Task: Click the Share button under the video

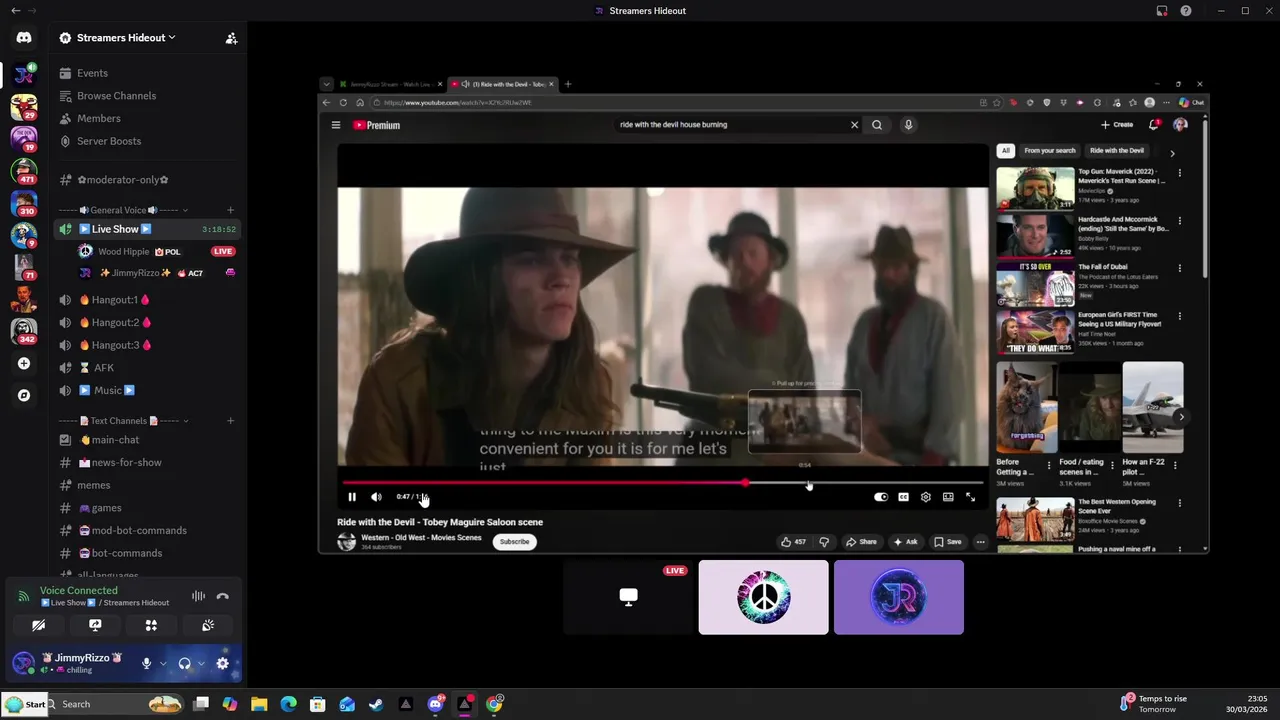Action: 861,542
